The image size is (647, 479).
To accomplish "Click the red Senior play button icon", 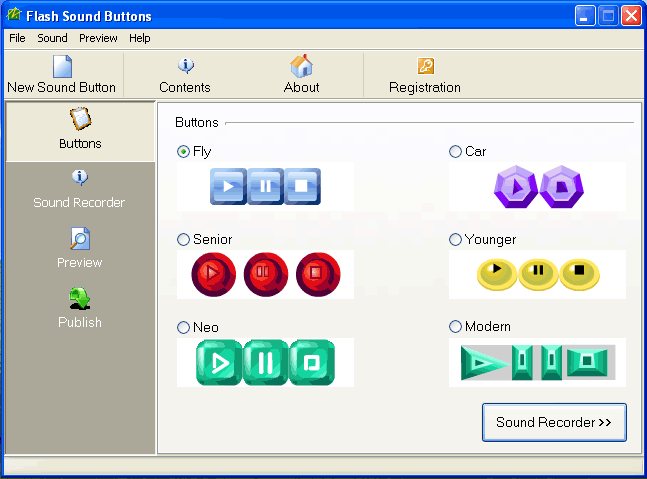I will [x=213, y=274].
